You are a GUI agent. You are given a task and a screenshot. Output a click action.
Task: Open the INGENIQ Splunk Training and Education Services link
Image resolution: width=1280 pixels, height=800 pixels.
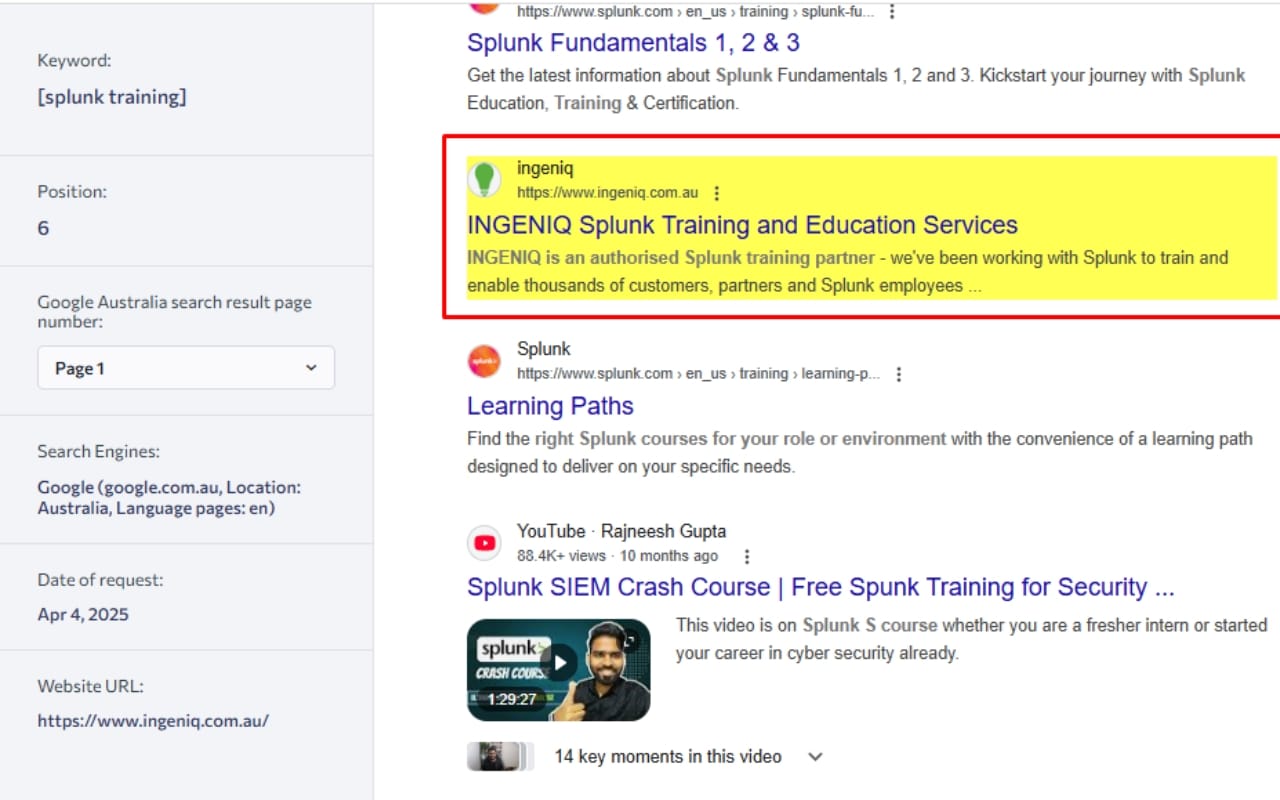coord(742,225)
